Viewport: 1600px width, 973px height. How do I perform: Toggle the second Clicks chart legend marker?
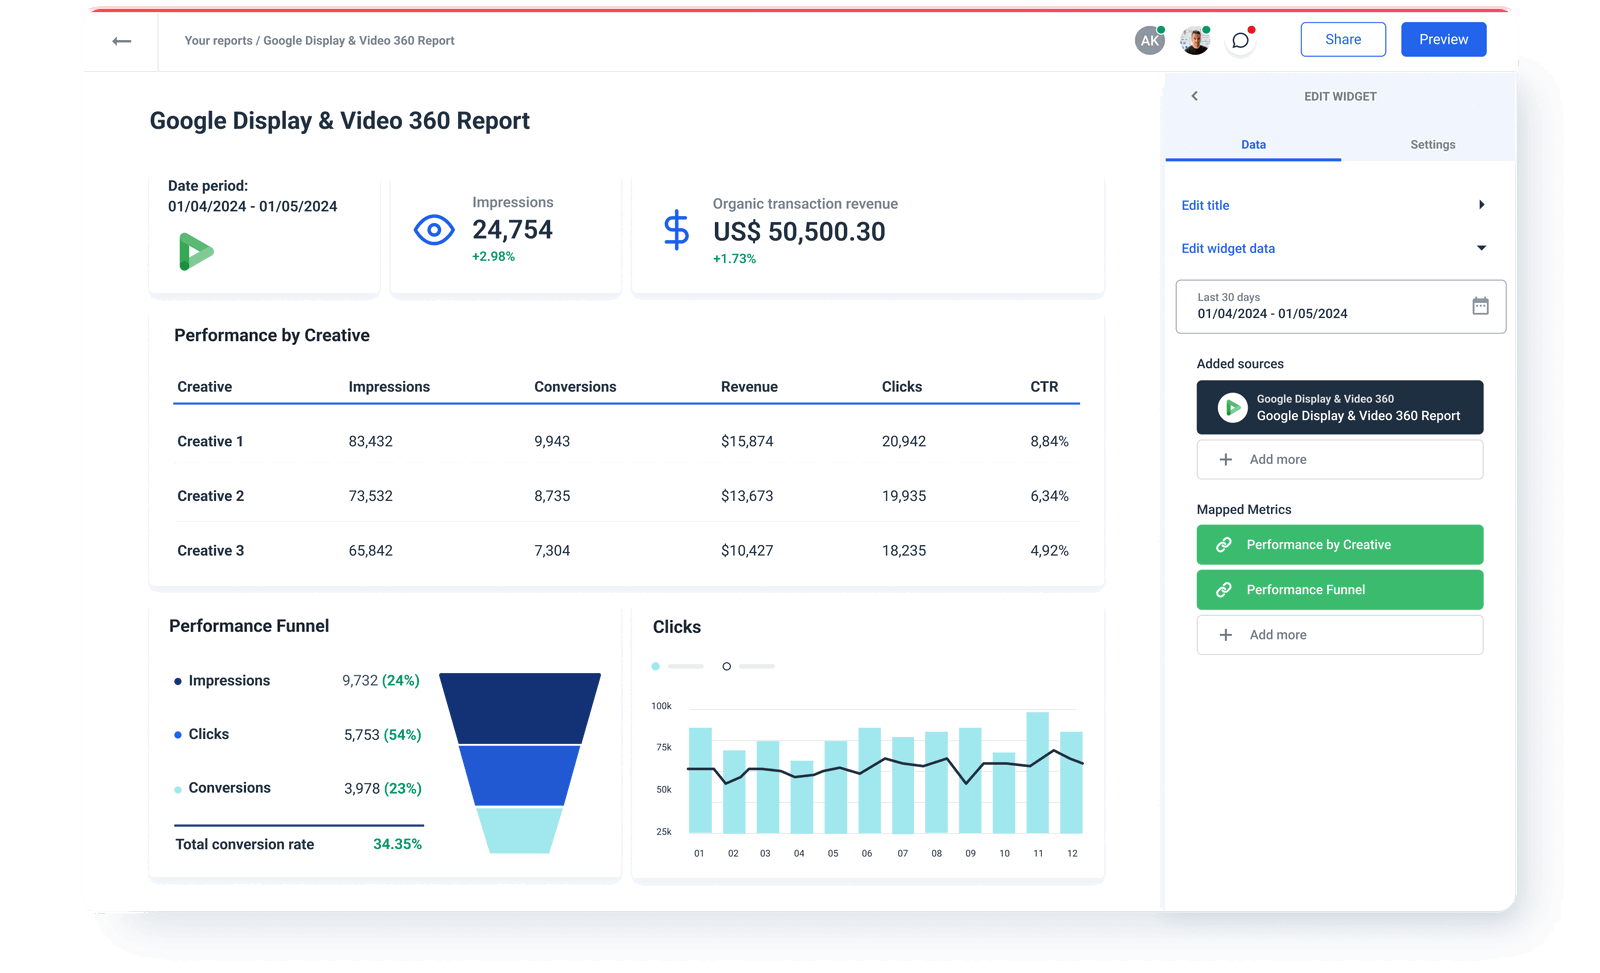coord(727,665)
